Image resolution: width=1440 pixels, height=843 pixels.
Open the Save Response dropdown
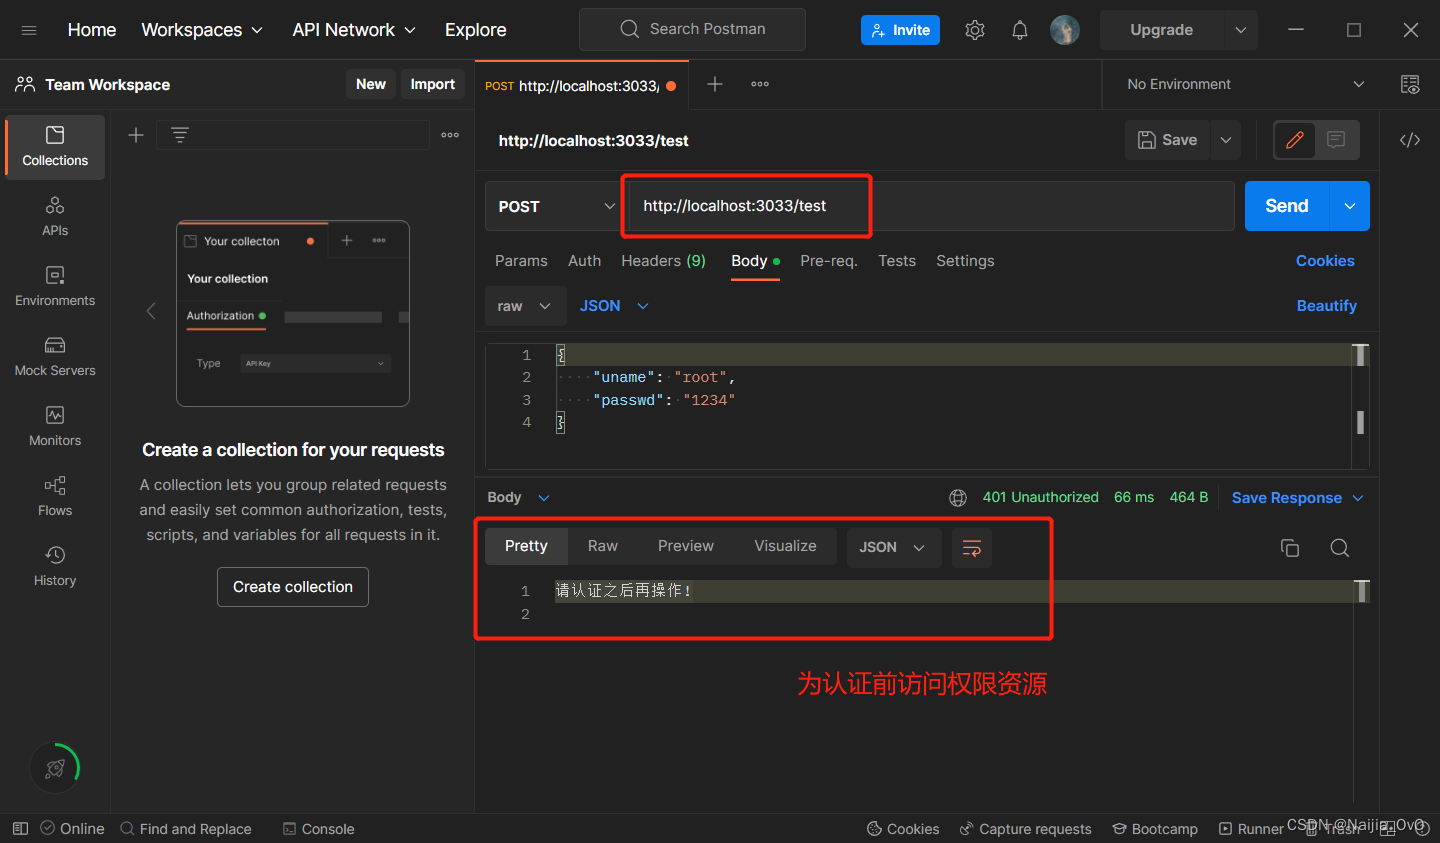tap(1298, 498)
